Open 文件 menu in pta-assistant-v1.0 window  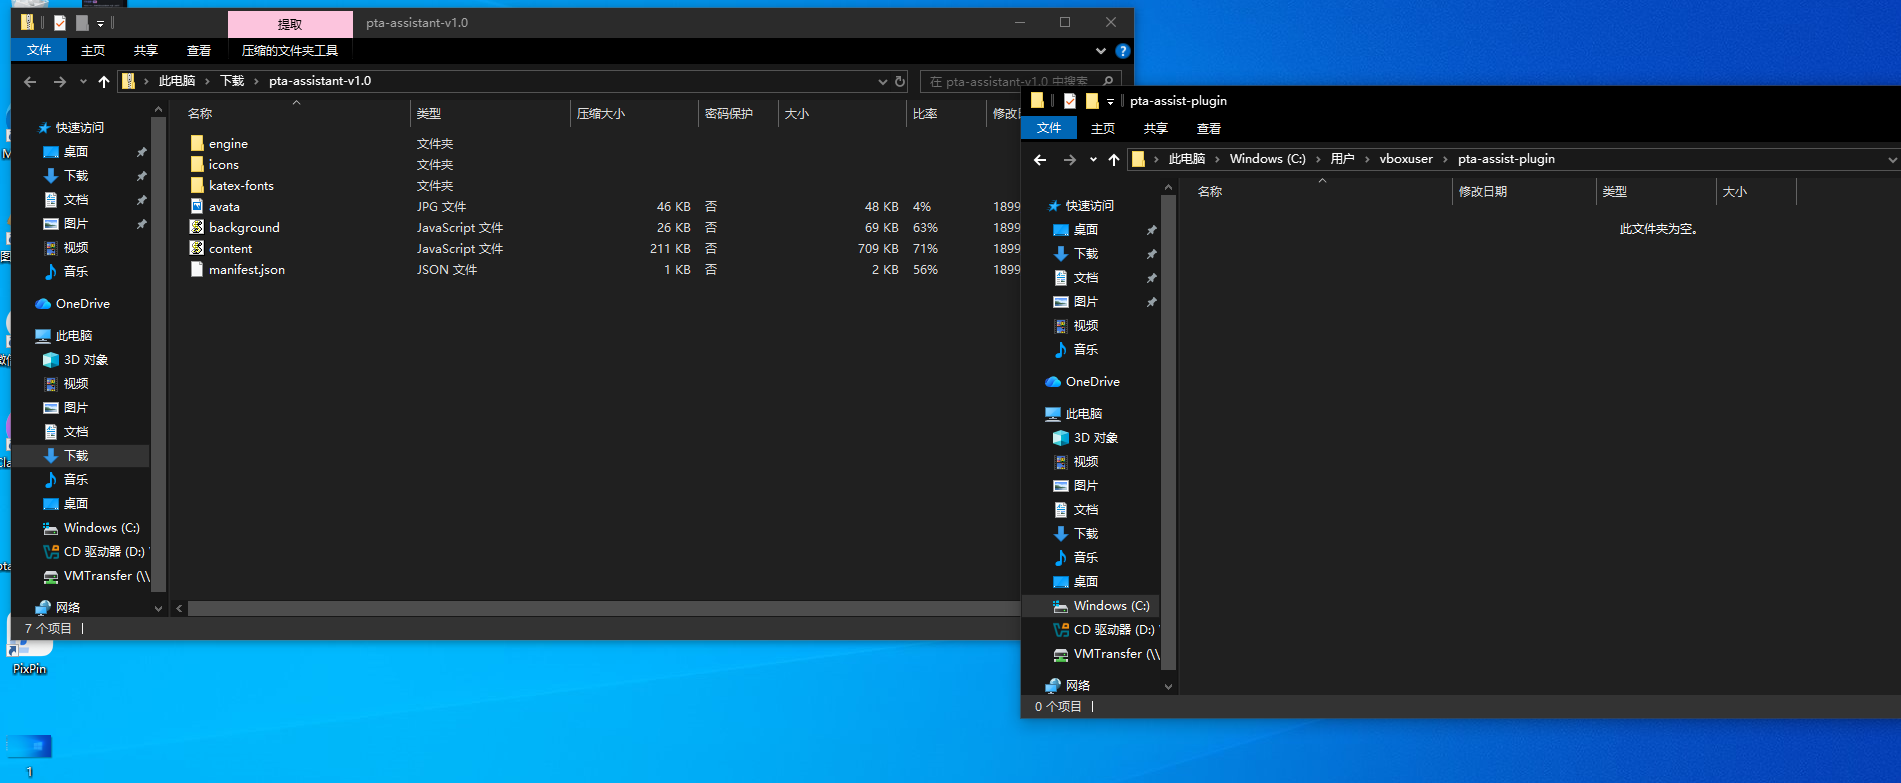point(39,50)
